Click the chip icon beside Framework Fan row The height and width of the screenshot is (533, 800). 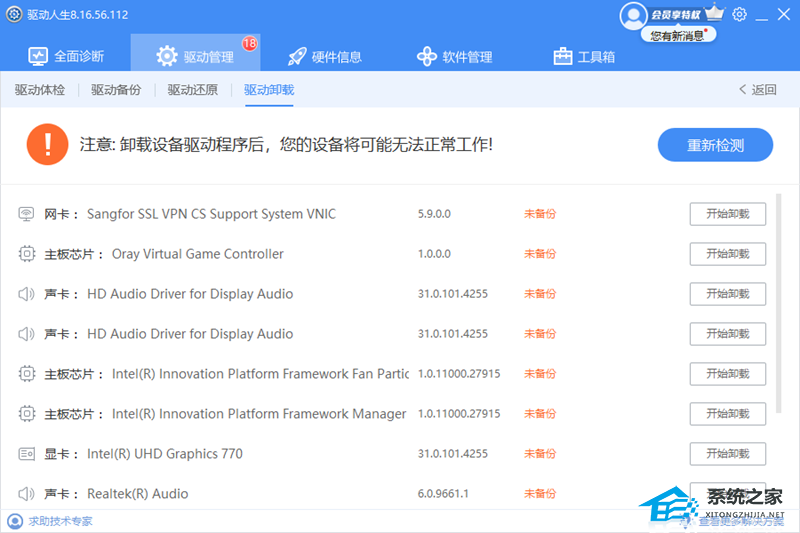point(27,374)
